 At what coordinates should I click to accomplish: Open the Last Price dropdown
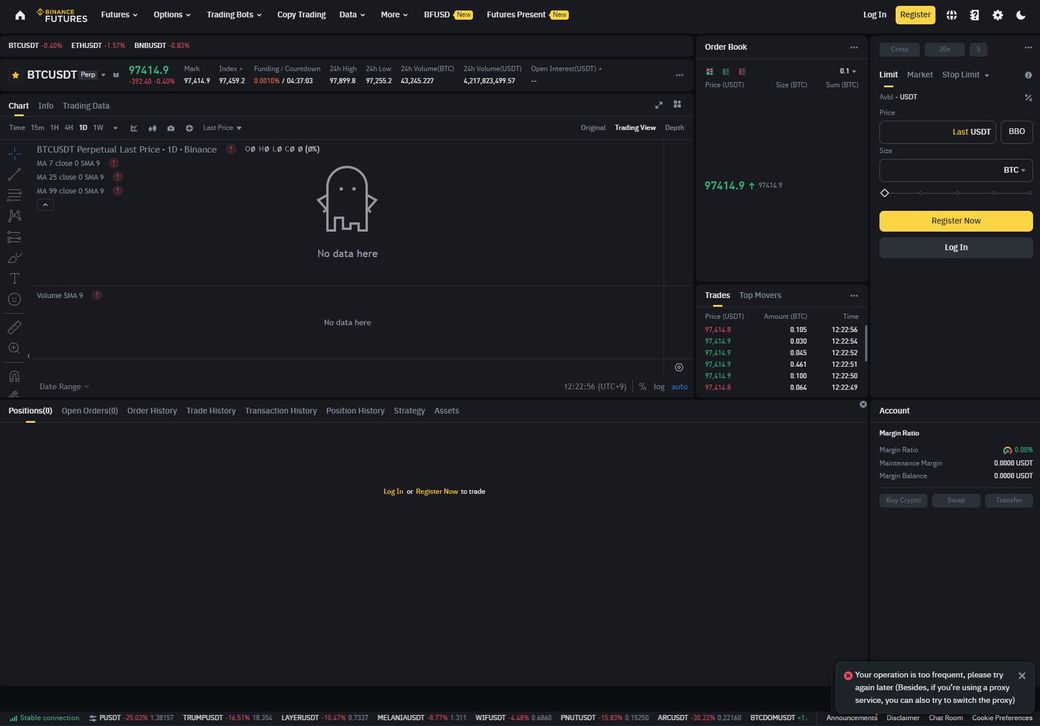tap(222, 128)
